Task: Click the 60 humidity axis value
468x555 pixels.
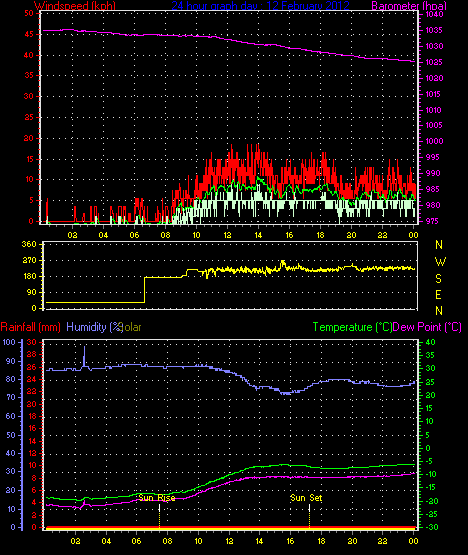Action: (11, 416)
